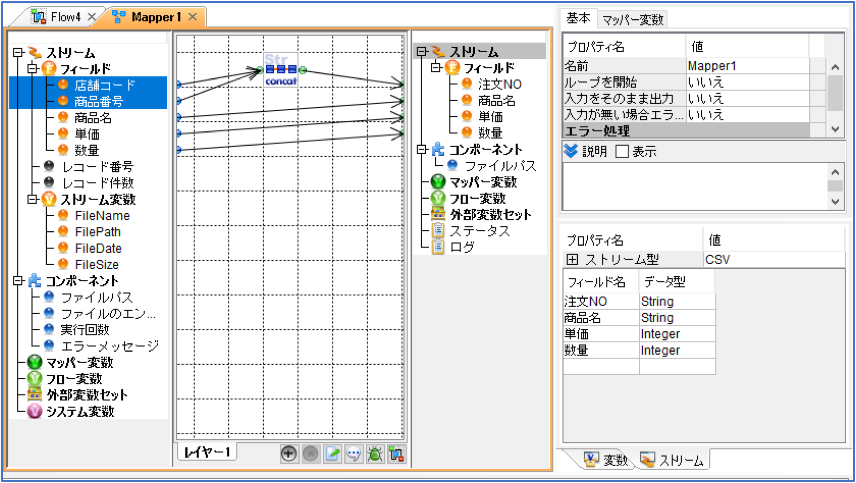Click the output-tree ストリーム root icon
This screenshot has height=483, width=856.
[438, 52]
